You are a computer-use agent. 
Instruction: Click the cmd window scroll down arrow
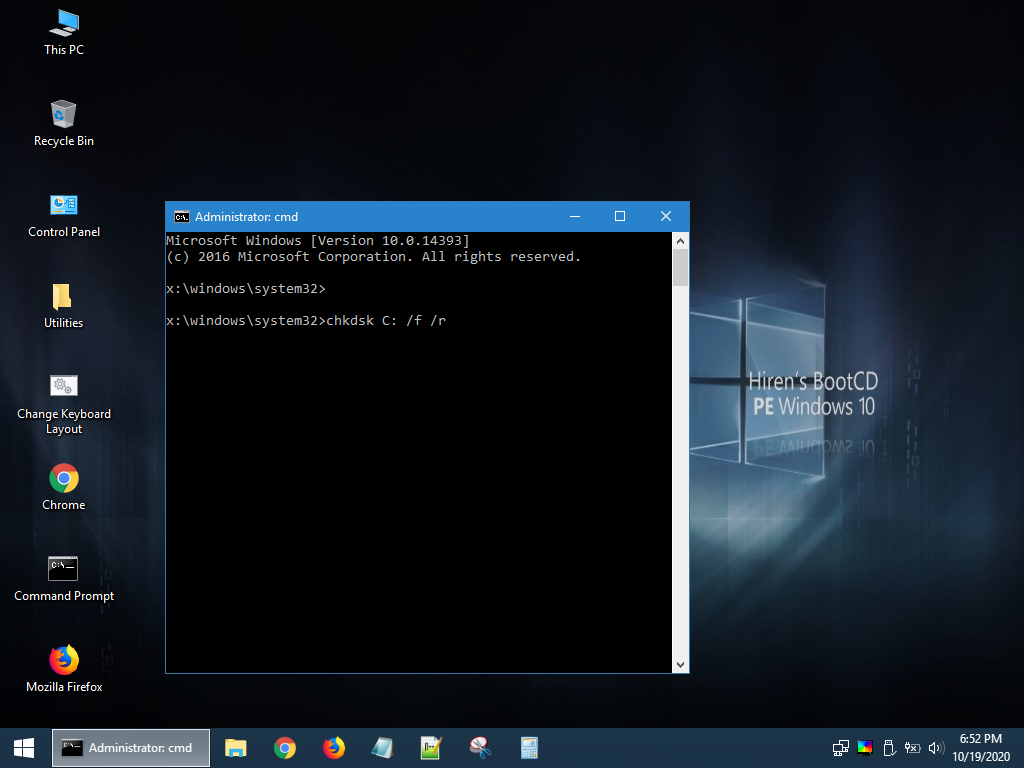(681, 664)
